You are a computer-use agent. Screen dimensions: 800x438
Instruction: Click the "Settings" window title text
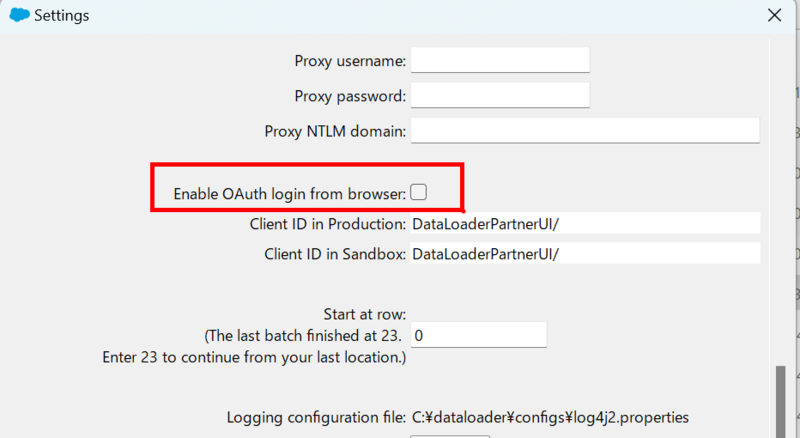[62, 15]
